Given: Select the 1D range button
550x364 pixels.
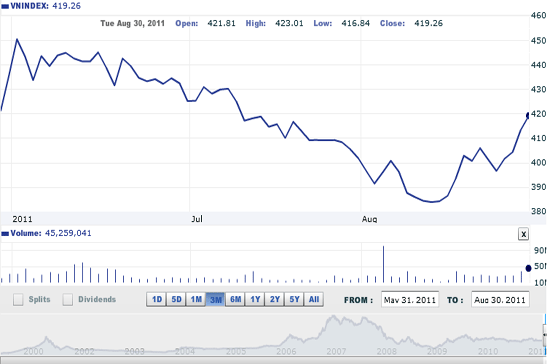Looking at the screenshot, I should 156,299.
